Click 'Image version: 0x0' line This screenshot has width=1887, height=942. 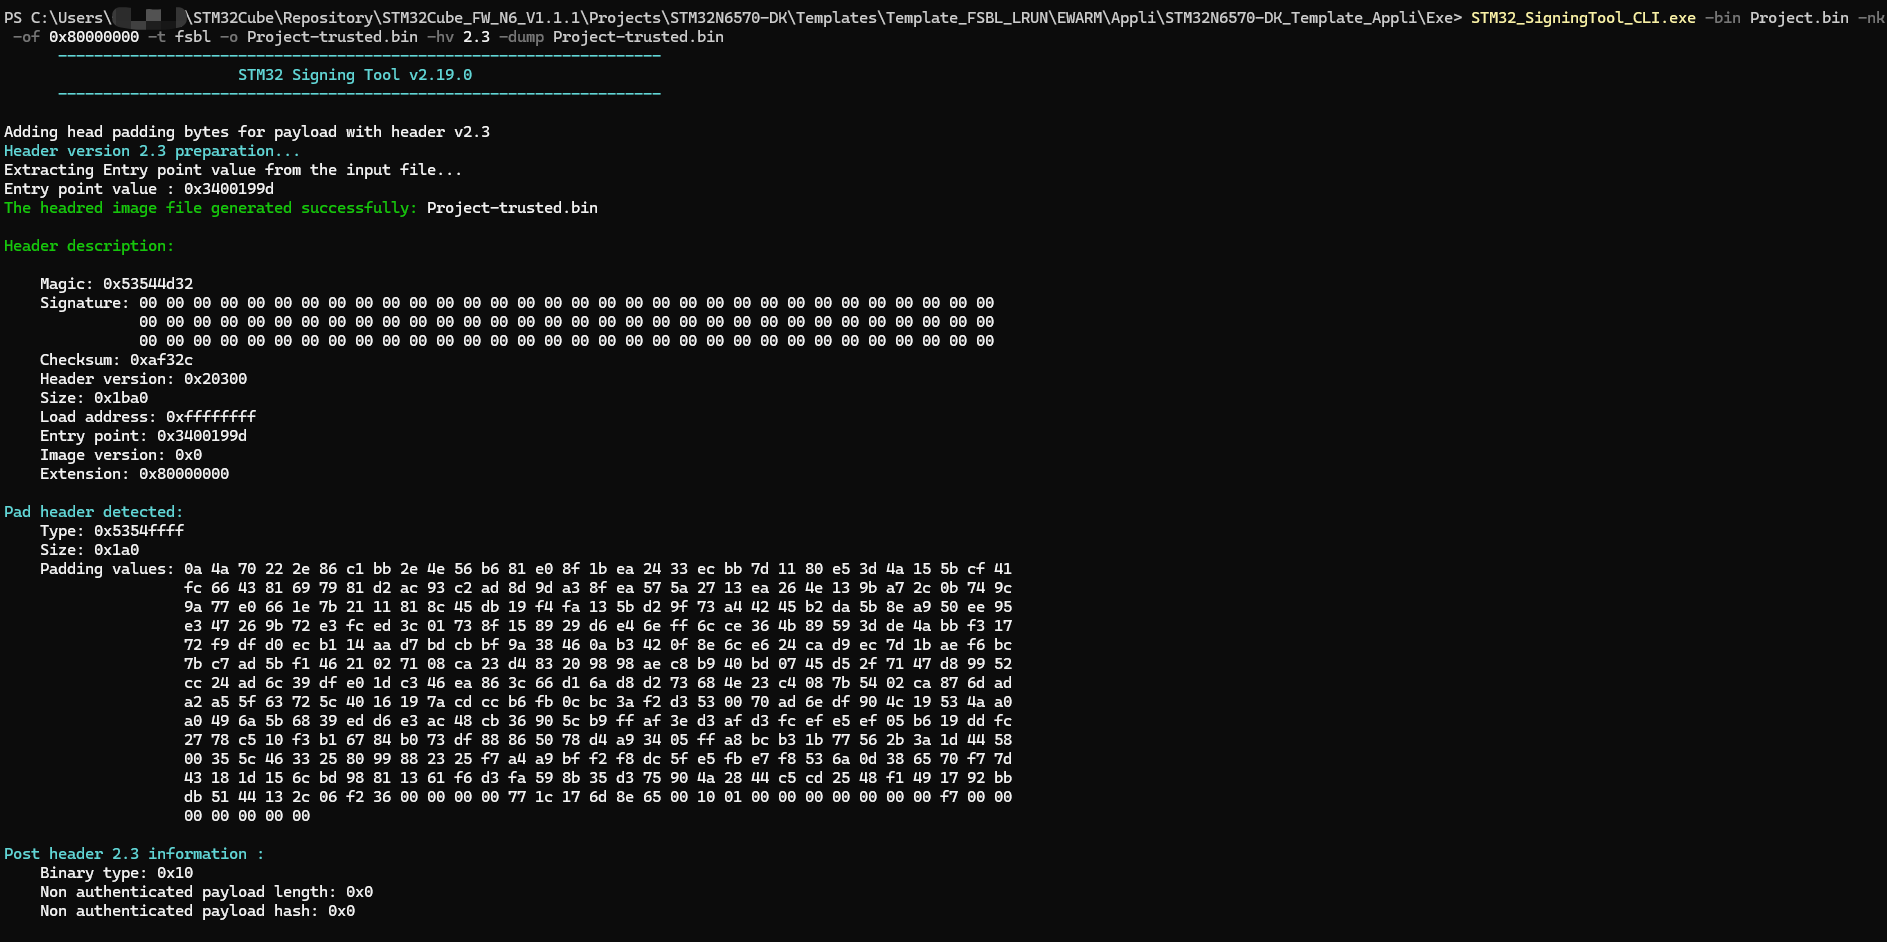click(x=121, y=455)
